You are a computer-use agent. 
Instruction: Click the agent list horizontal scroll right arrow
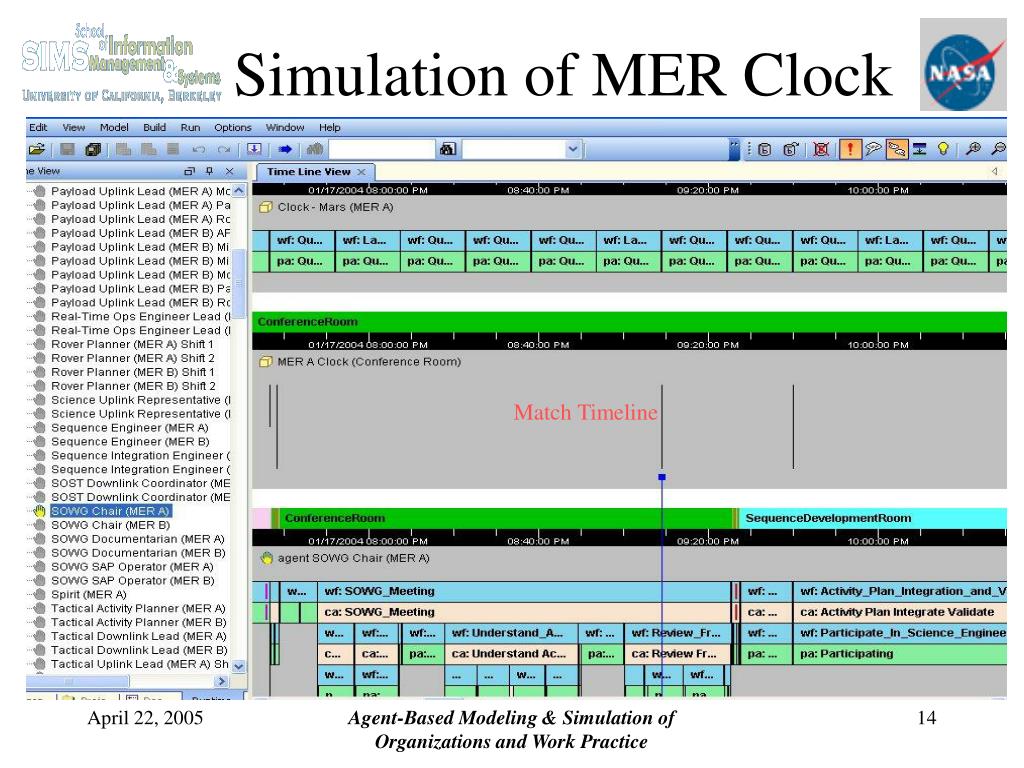pos(221,681)
